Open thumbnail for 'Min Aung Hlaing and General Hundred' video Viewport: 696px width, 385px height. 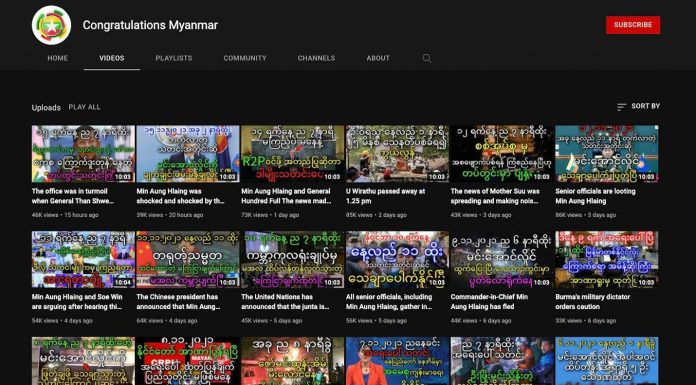(x=293, y=154)
